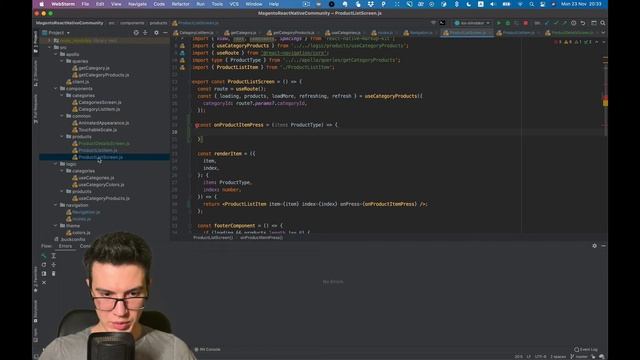Screen dimensions: 640x360
Task: Open TouchableScale.js file
Action: (x=98, y=130)
